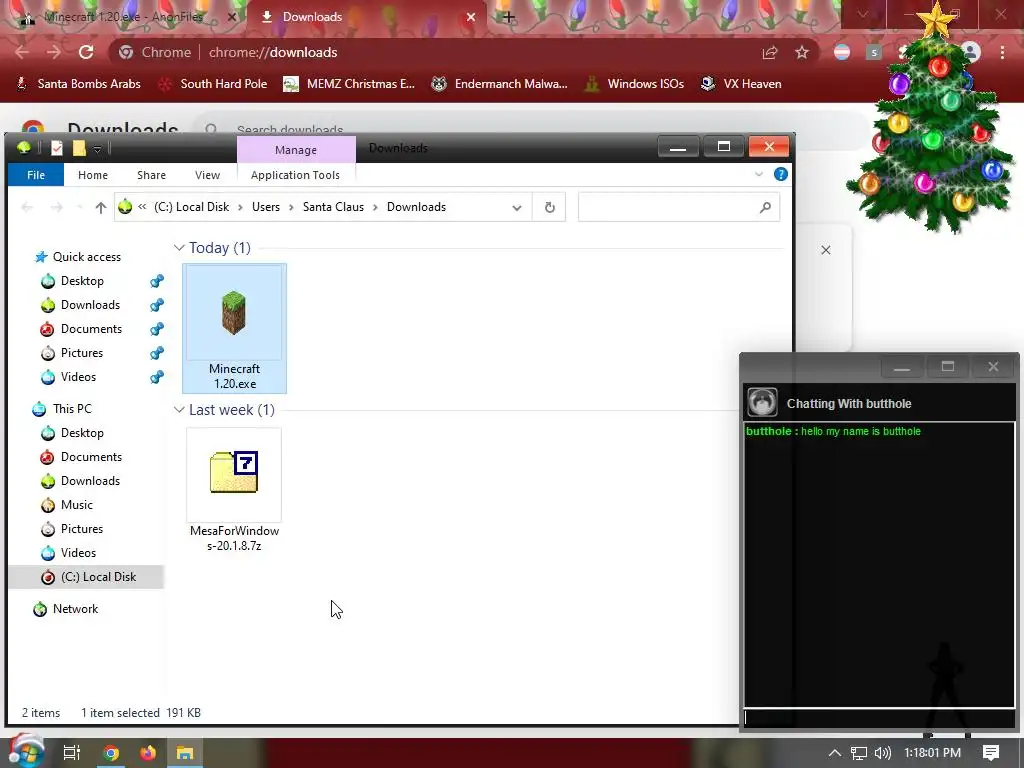This screenshot has height=768, width=1024.
Task: Open the Santa Bombs Arabs bookmark
Action: [x=78, y=84]
